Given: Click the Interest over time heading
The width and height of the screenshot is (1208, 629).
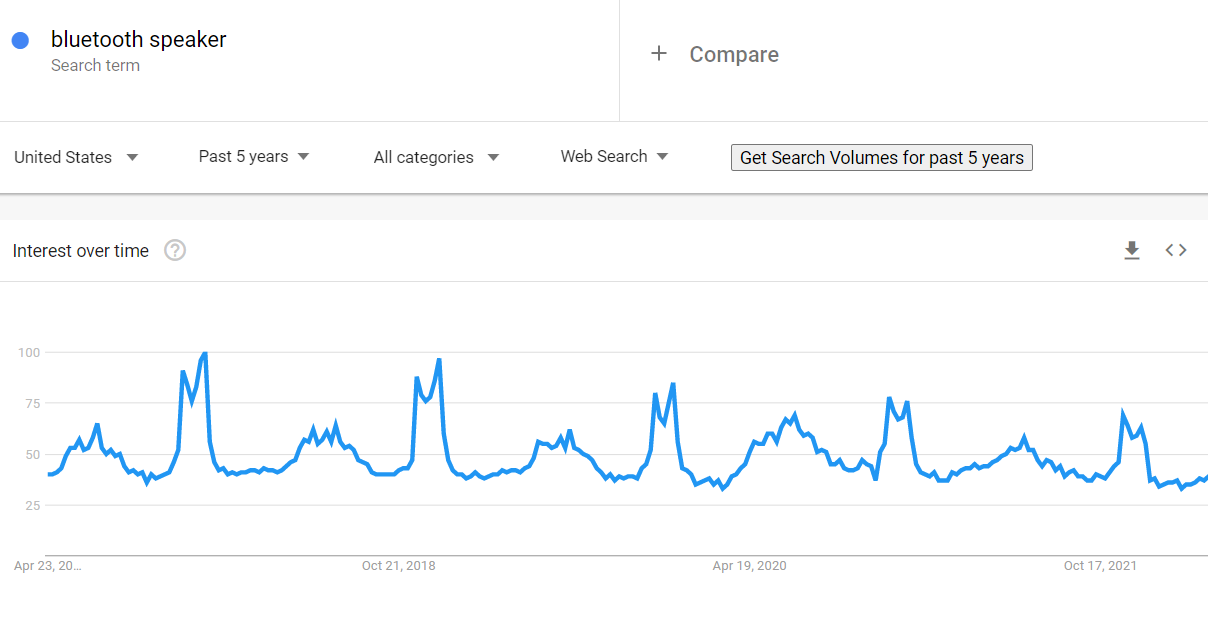Looking at the screenshot, I should point(81,251).
